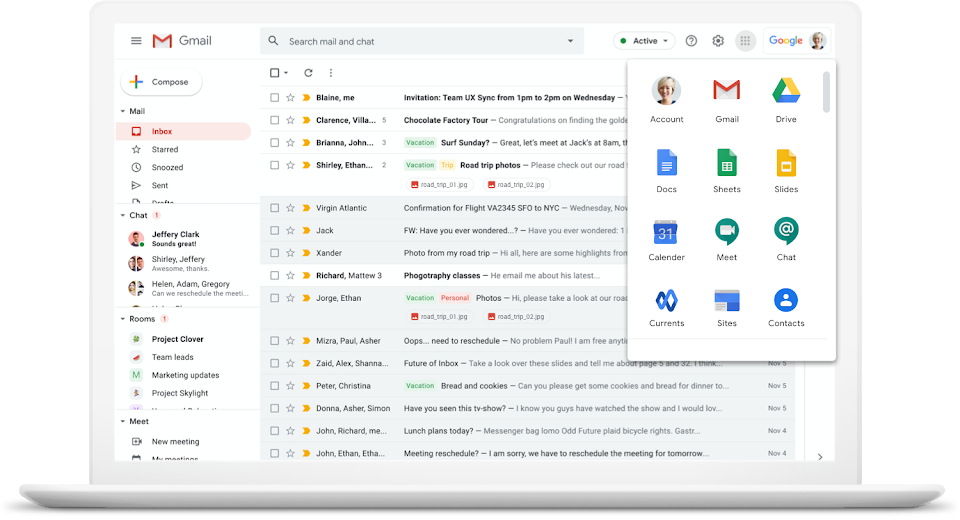Go to the Starred folder
The height and width of the screenshot is (520, 960).
165,149
